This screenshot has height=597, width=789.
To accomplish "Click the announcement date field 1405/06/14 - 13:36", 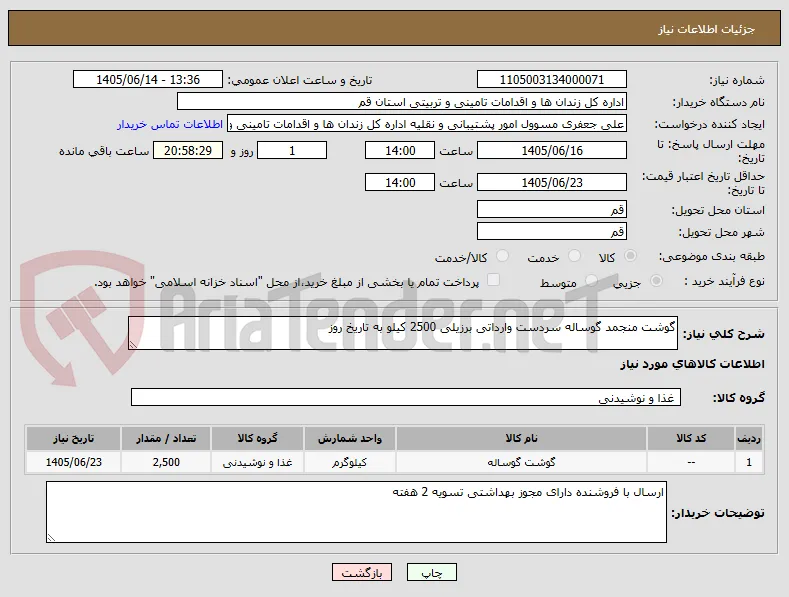I will coord(147,80).
